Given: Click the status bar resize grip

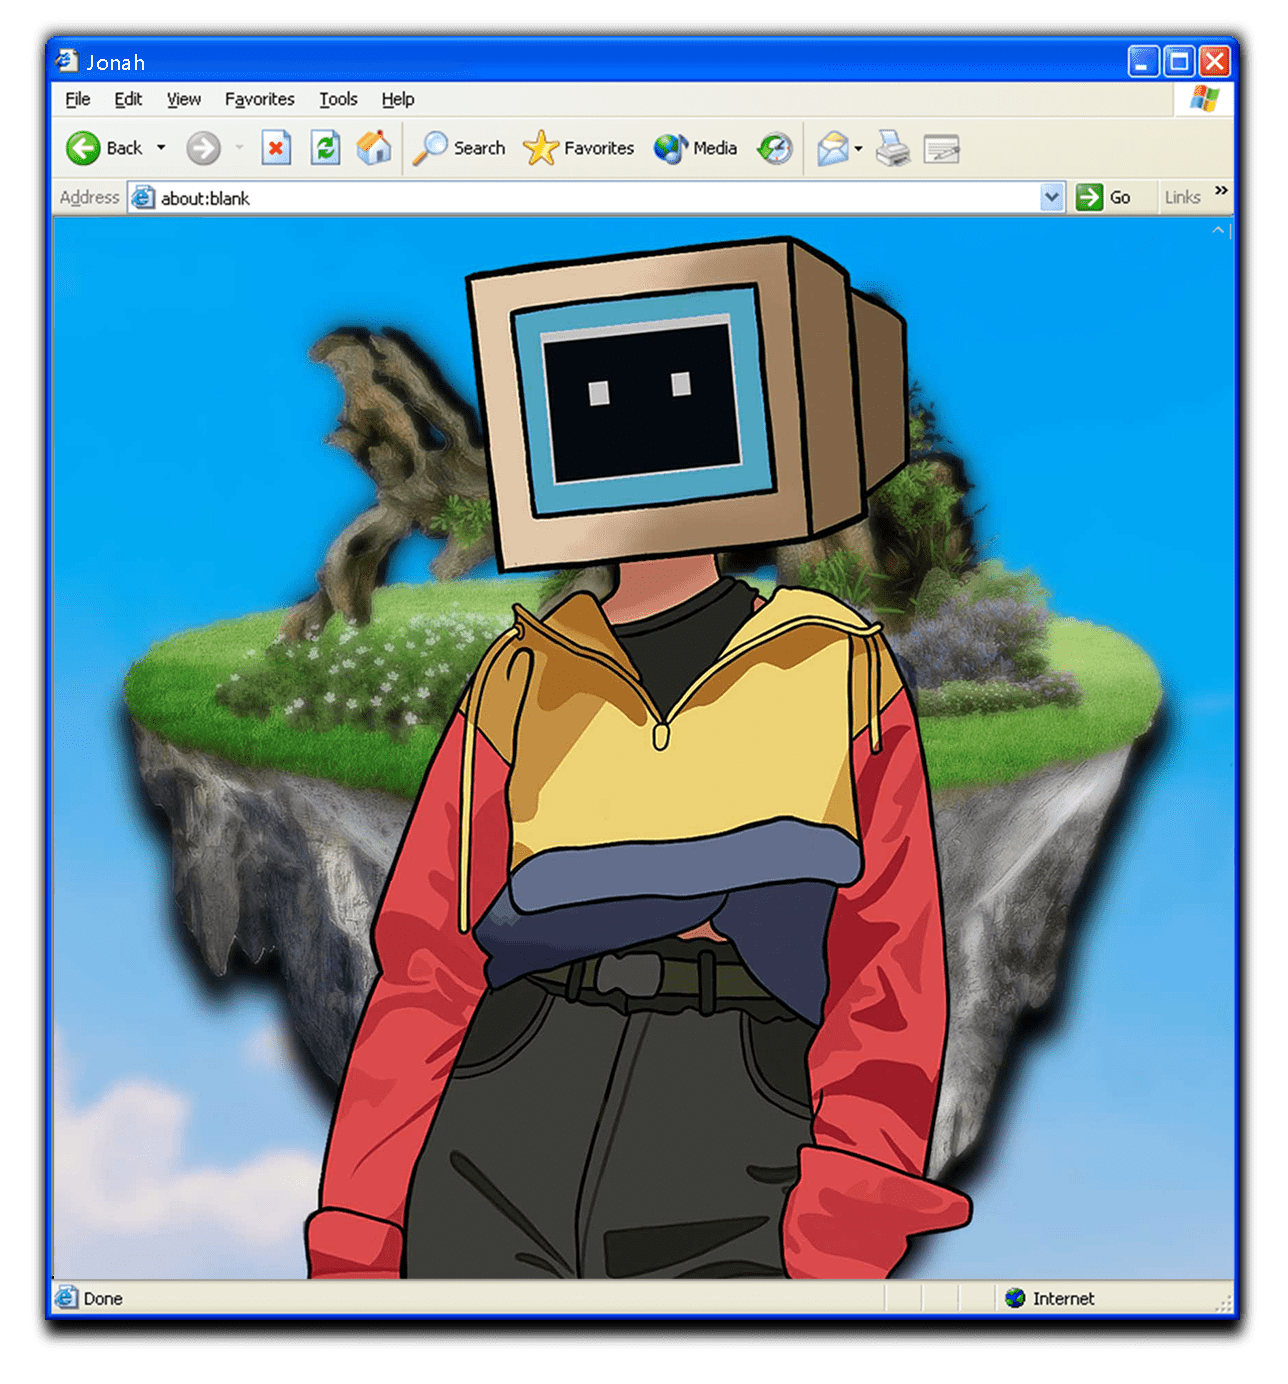Looking at the screenshot, I should point(1224,1303).
